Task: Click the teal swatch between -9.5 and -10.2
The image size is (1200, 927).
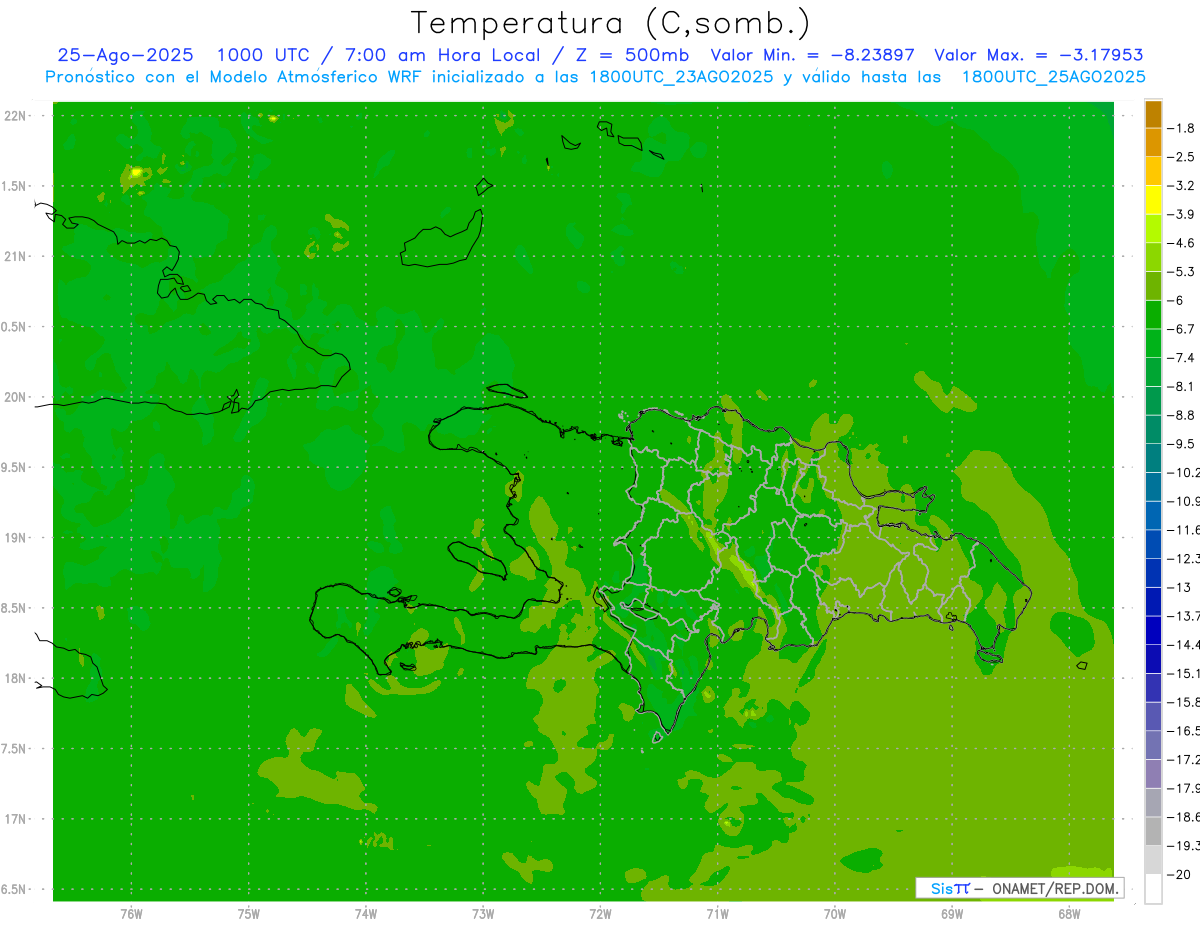Action: pos(1153,458)
